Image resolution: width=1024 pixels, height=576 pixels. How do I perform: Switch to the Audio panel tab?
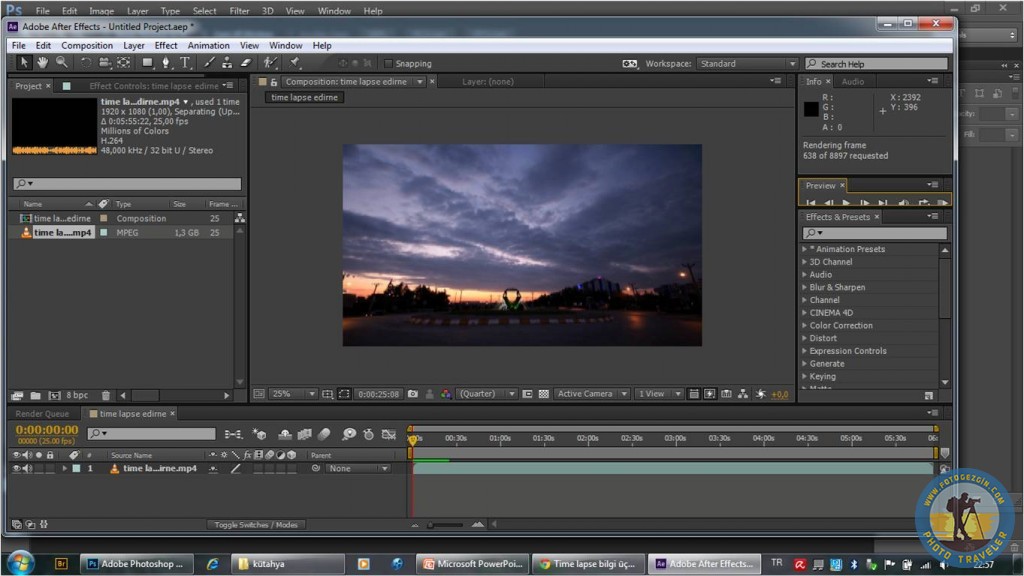pyautogui.click(x=852, y=82)
